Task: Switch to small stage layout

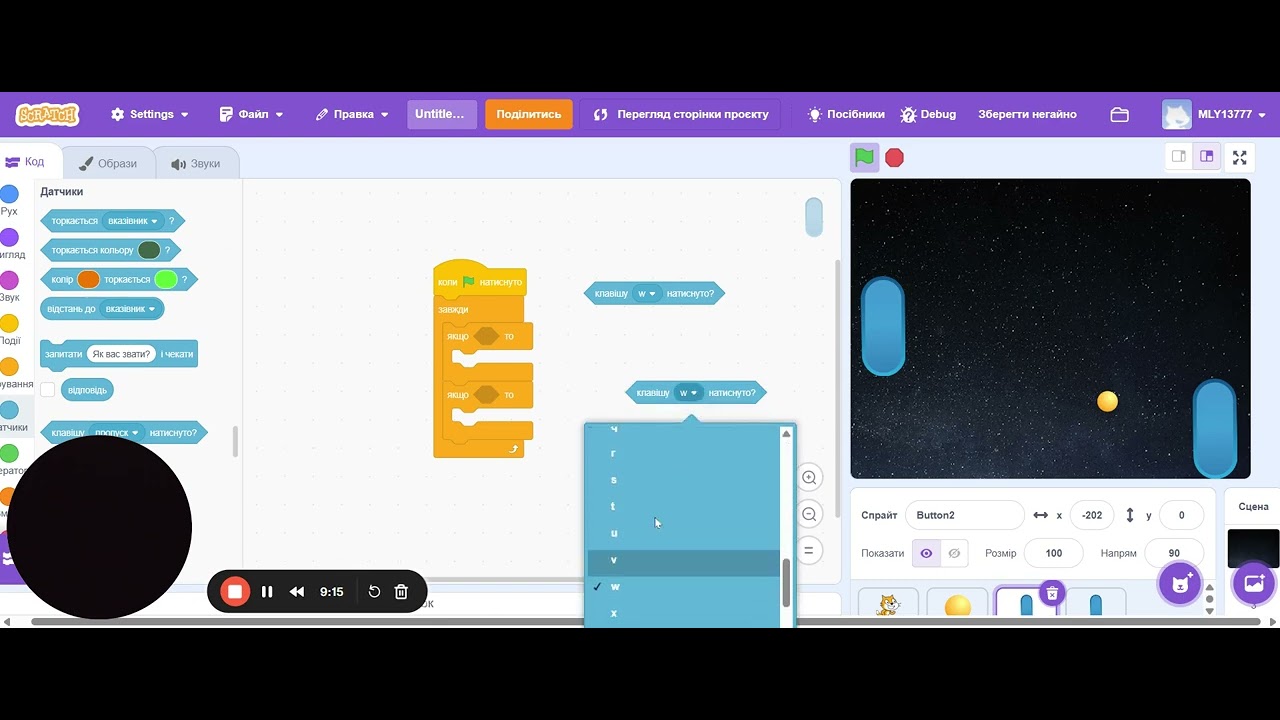Action: pos(1178,157)
